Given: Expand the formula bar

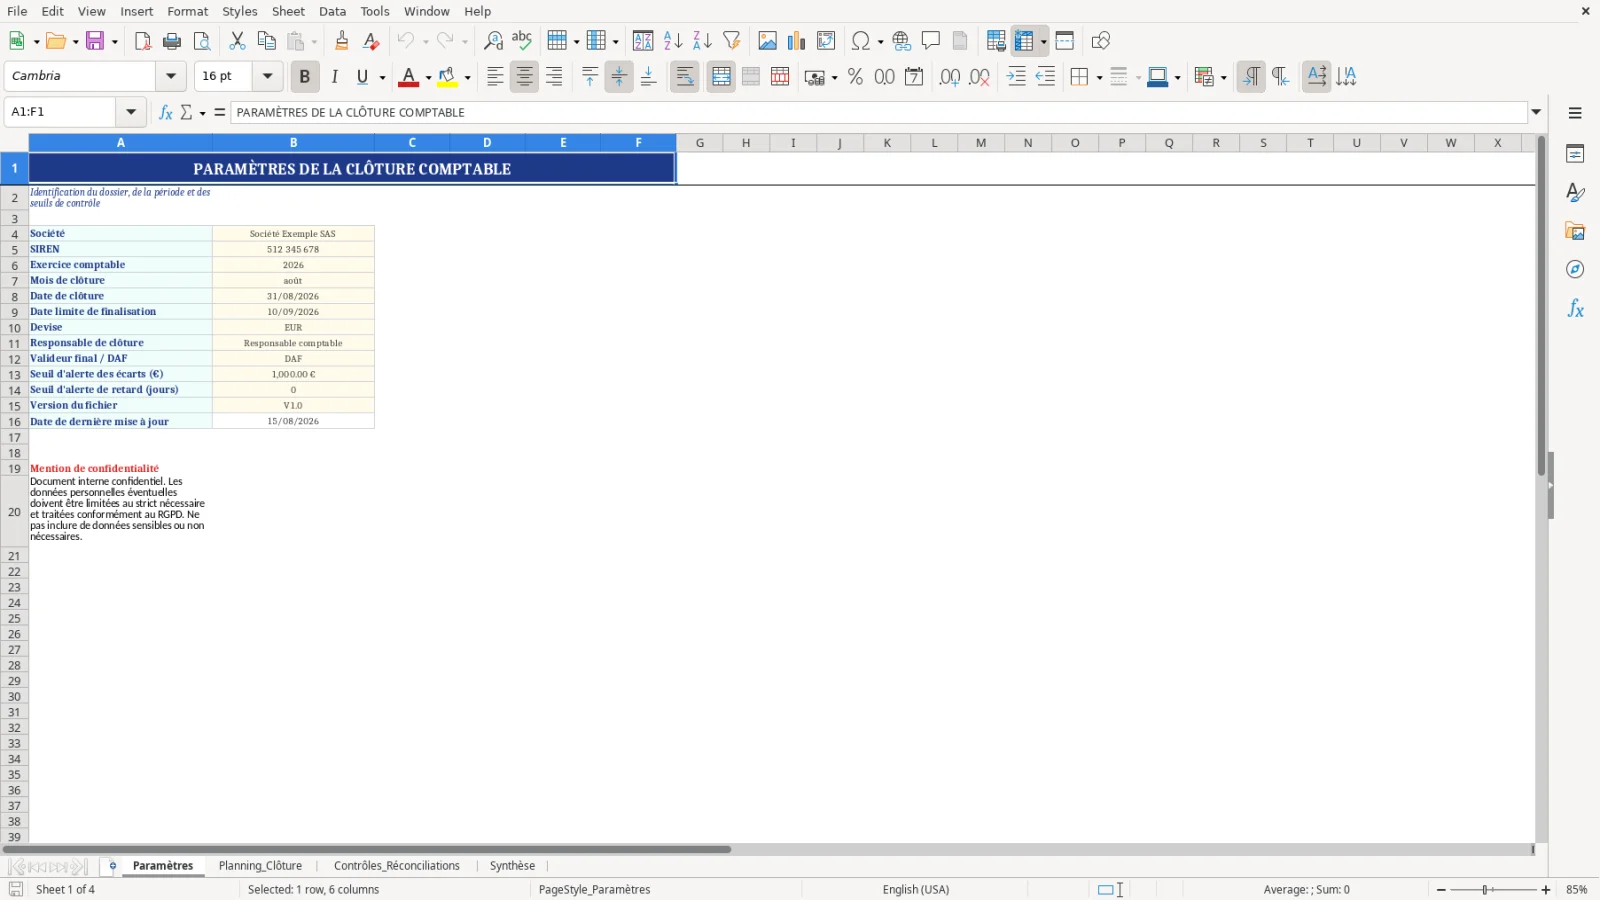Looking at the screenshot, I should (1536, 112).
